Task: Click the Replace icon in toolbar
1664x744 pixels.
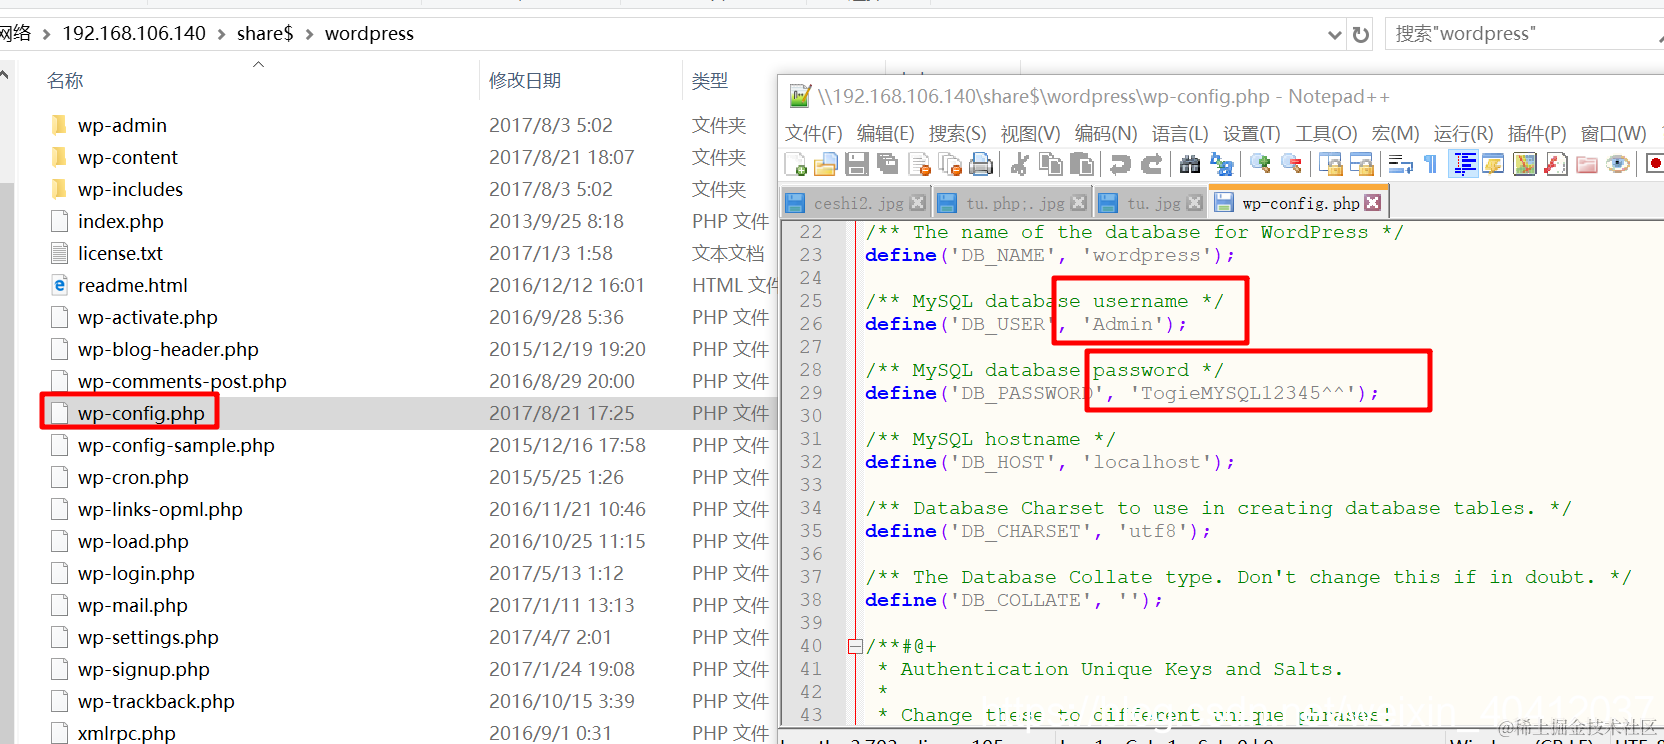Action: pos(1221,164)
